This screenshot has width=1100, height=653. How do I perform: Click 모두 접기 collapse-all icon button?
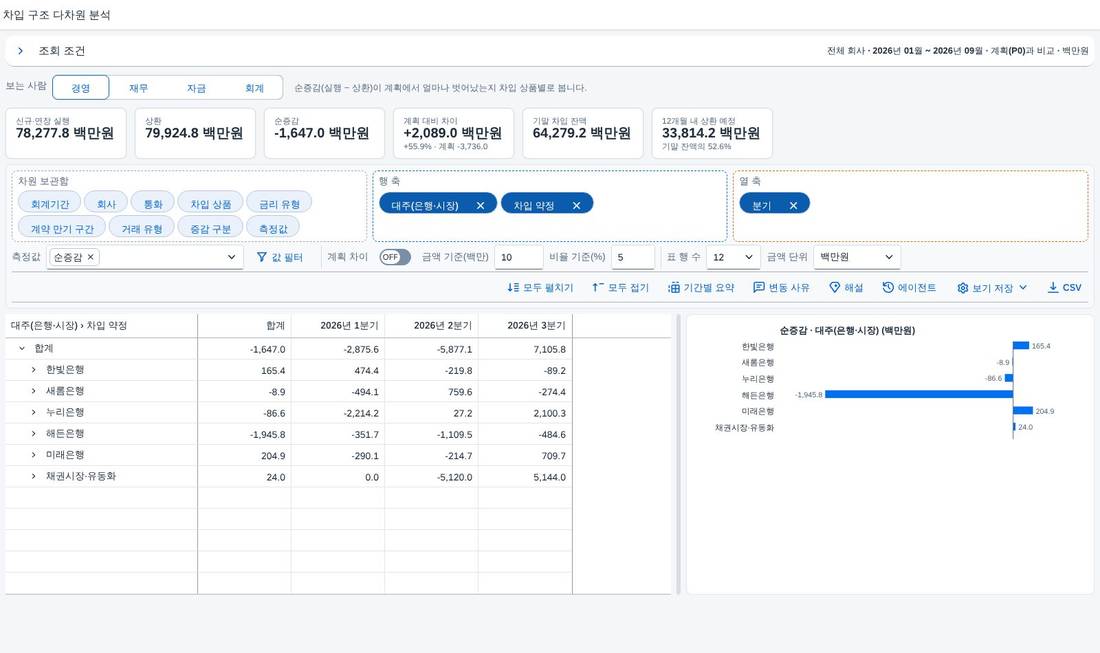[620, 288]
